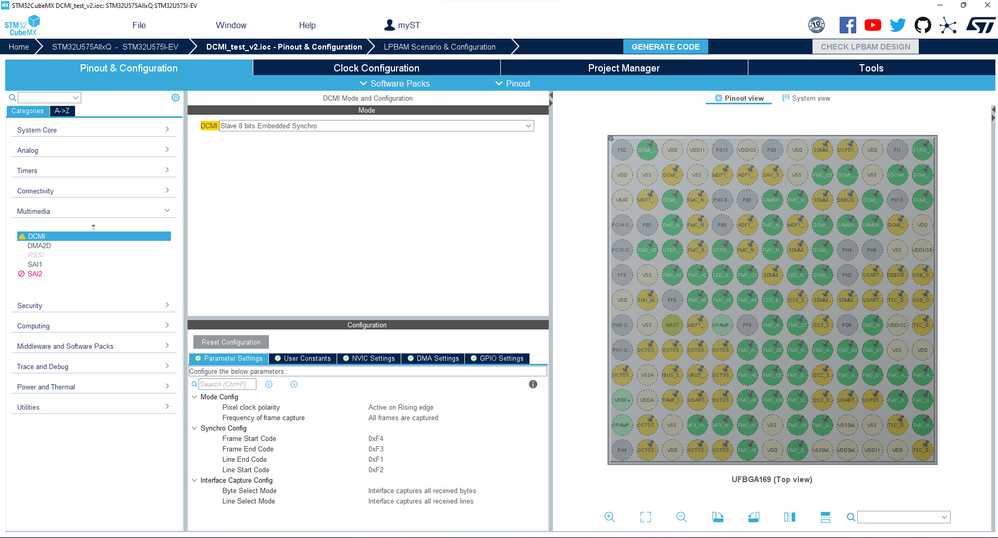Open the ST Facebook page icon
The height and width of the screenshot is (538, 998).
coord(847,25)
